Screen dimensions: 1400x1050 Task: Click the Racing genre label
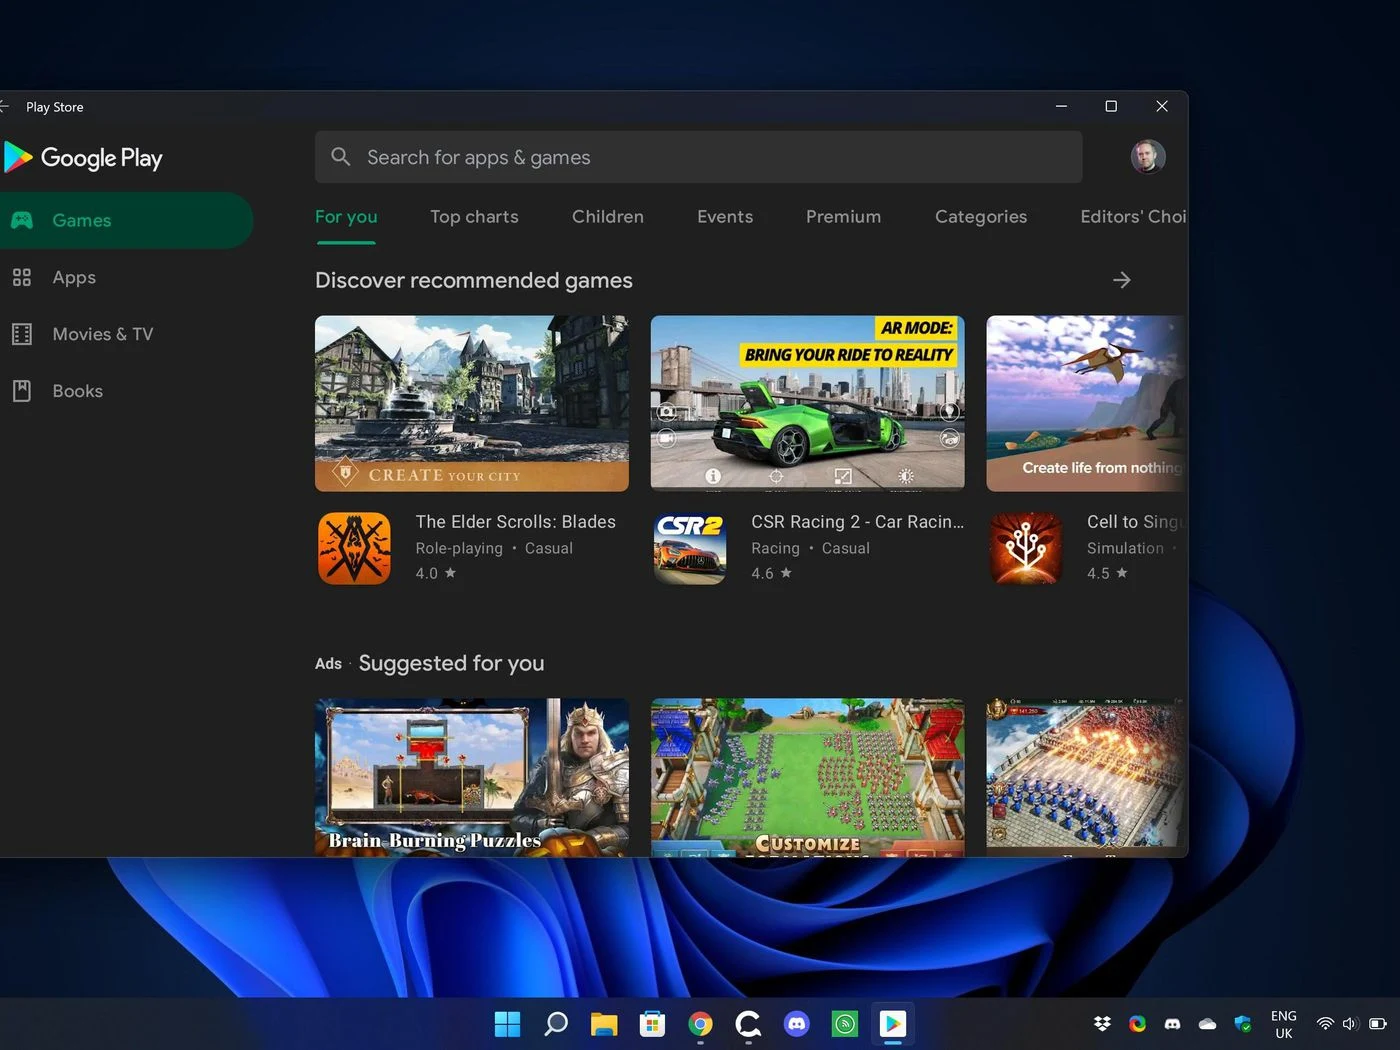point(775,548)
